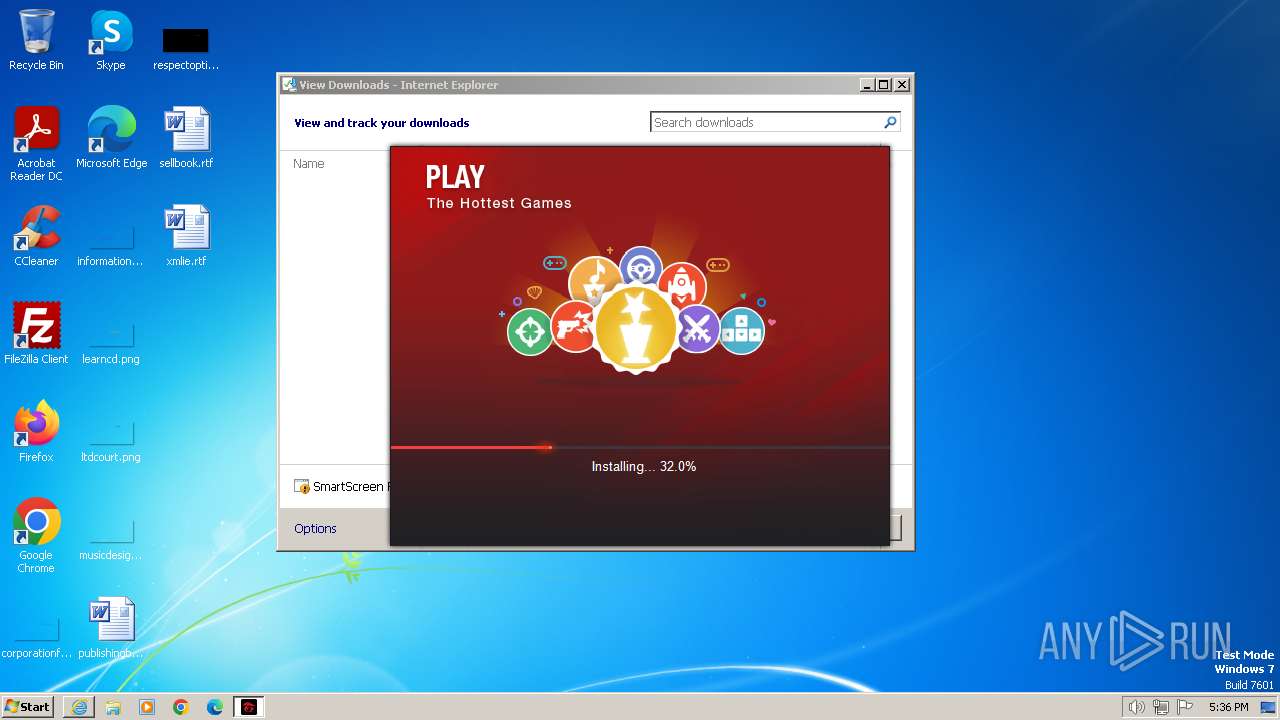Viewport: 1280px width, 720px height.
Task: Click the purple crossed swords game icon
Action: [698, 328]
